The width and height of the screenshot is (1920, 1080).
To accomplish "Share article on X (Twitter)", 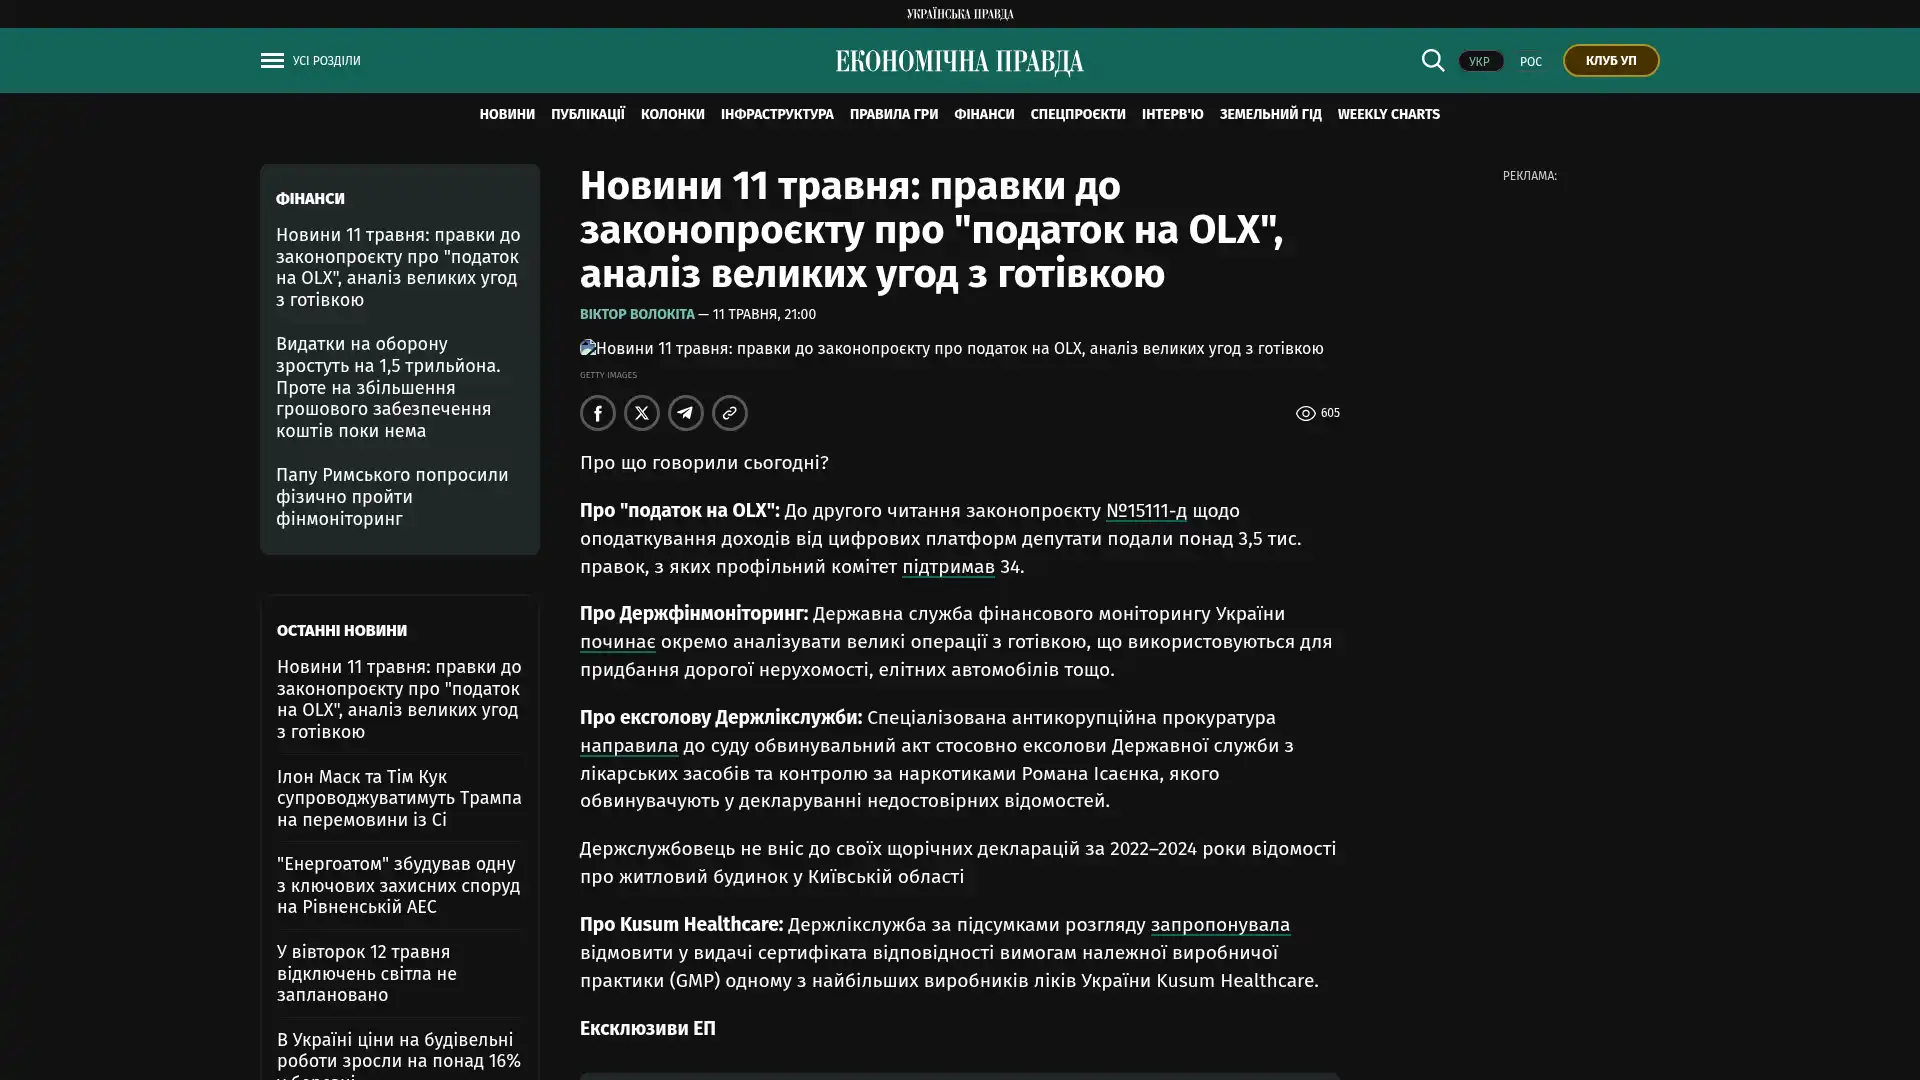I will pos(641,413).
